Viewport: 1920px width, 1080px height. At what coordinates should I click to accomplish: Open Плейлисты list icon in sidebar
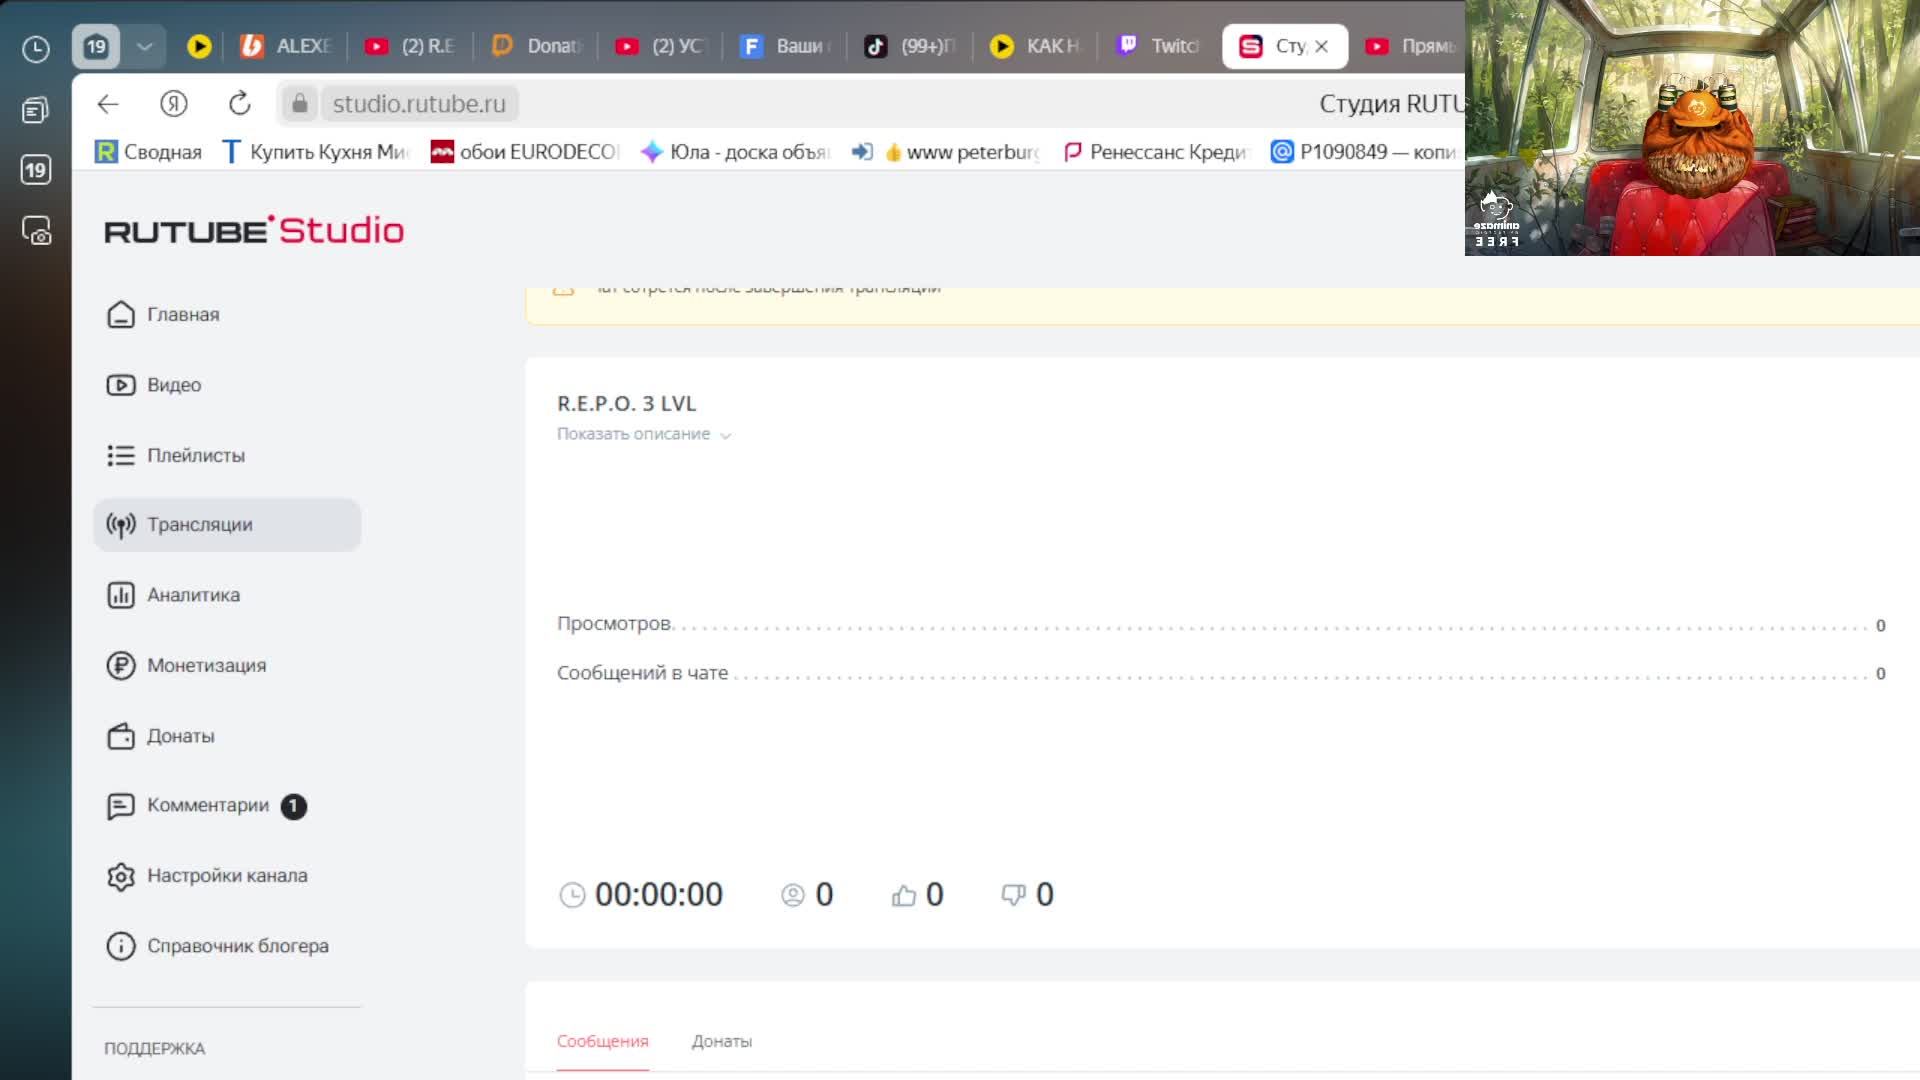(121, 456)
